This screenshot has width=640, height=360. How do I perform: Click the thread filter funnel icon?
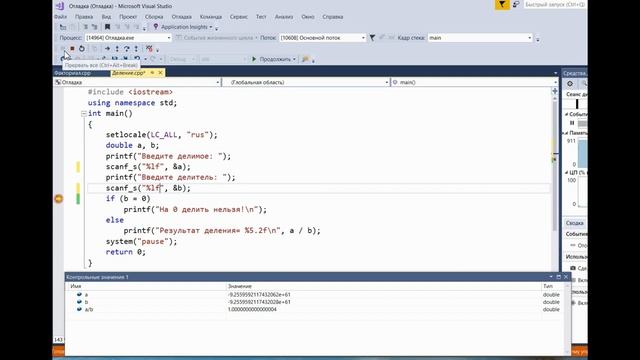(x=372, y=38)
